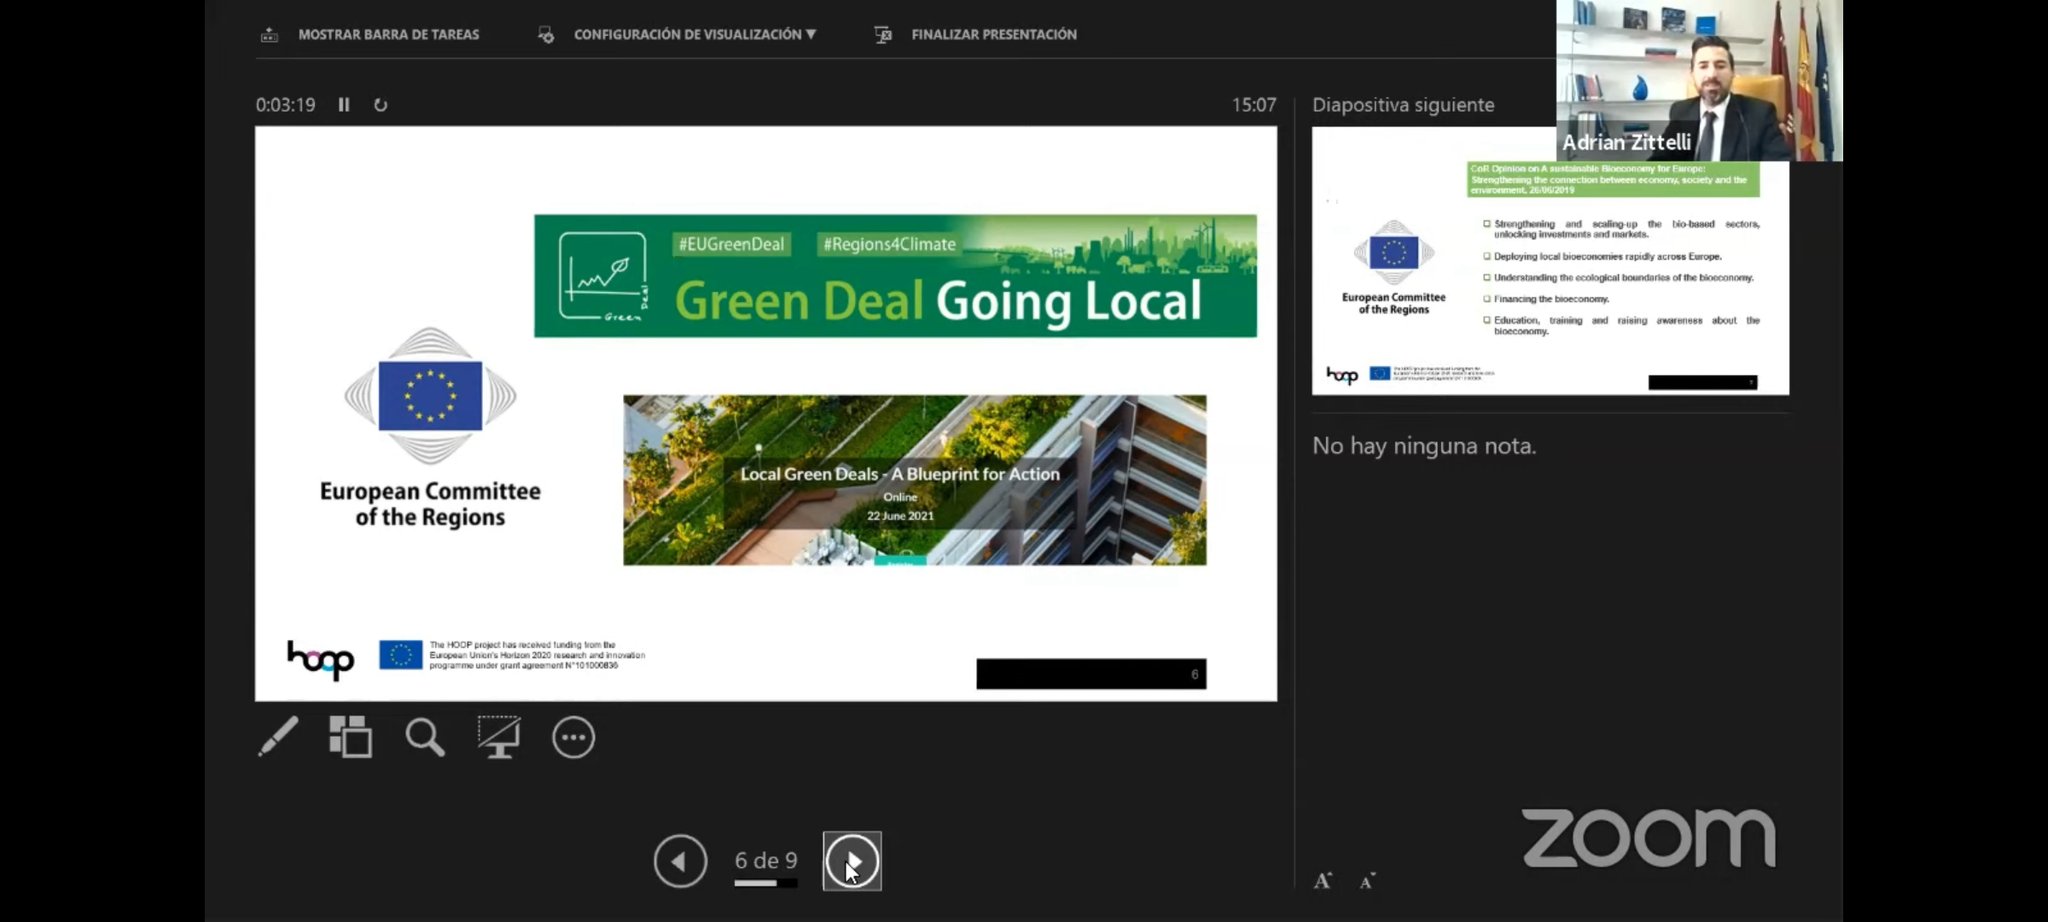Click the Green Deal Going Local banner
Screen dimensions: 2048x922
pos(895,276)
